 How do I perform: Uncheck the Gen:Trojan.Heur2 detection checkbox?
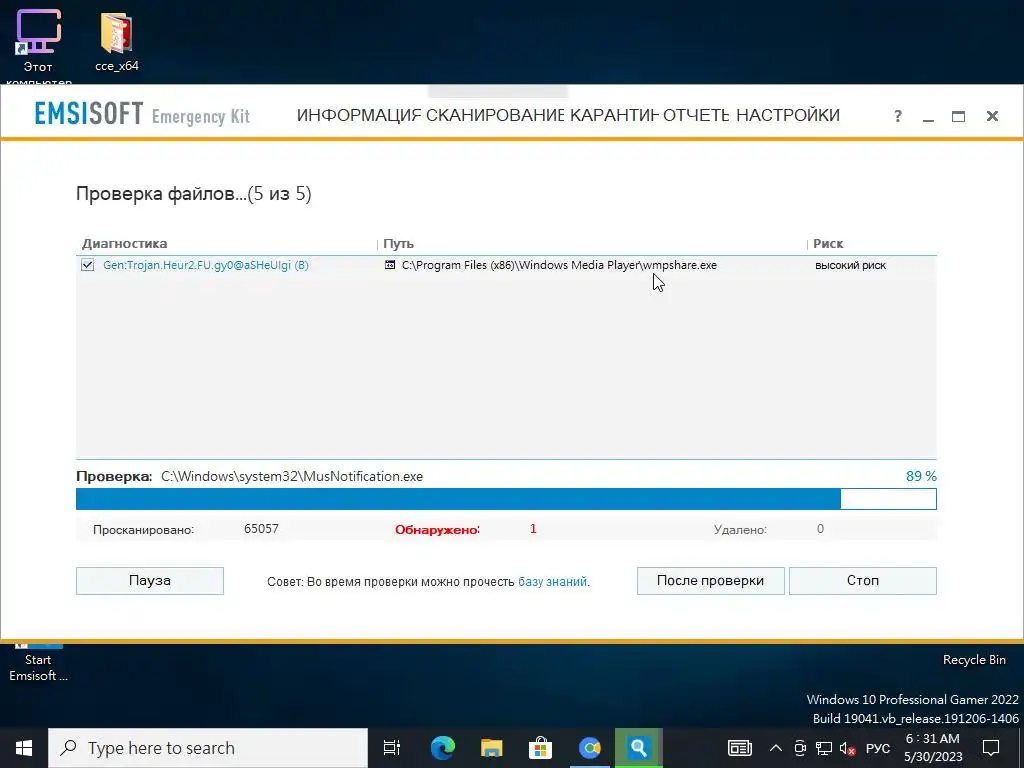coord(88,265)
